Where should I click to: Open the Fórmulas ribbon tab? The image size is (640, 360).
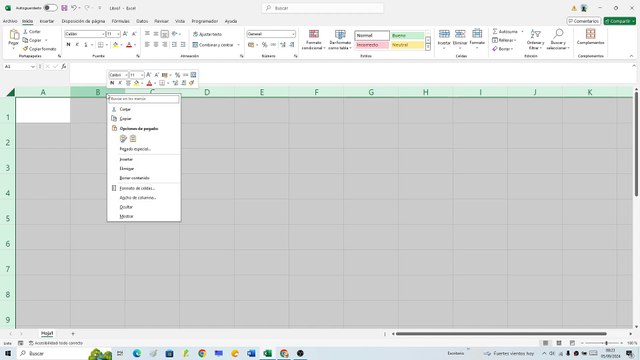tap(120, 21)
